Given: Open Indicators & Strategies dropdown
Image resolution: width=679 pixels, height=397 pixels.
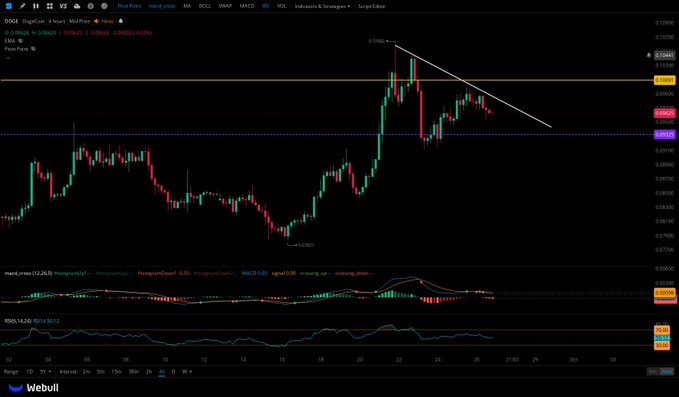Looking at the screenshot, I should pyautogui.click(x=322, y=6).
